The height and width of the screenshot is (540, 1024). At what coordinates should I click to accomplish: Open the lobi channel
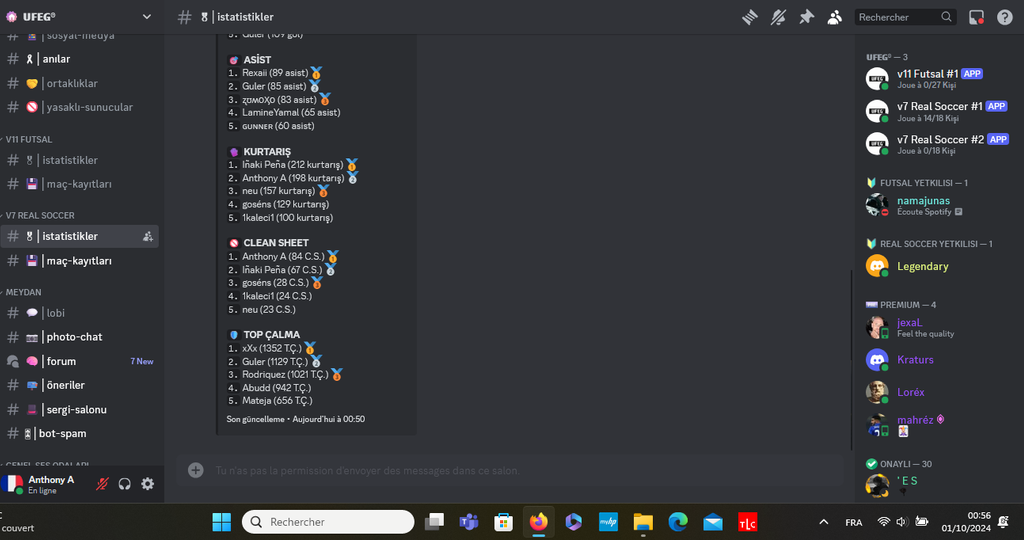pyautogui.click(x=79, y=313)
